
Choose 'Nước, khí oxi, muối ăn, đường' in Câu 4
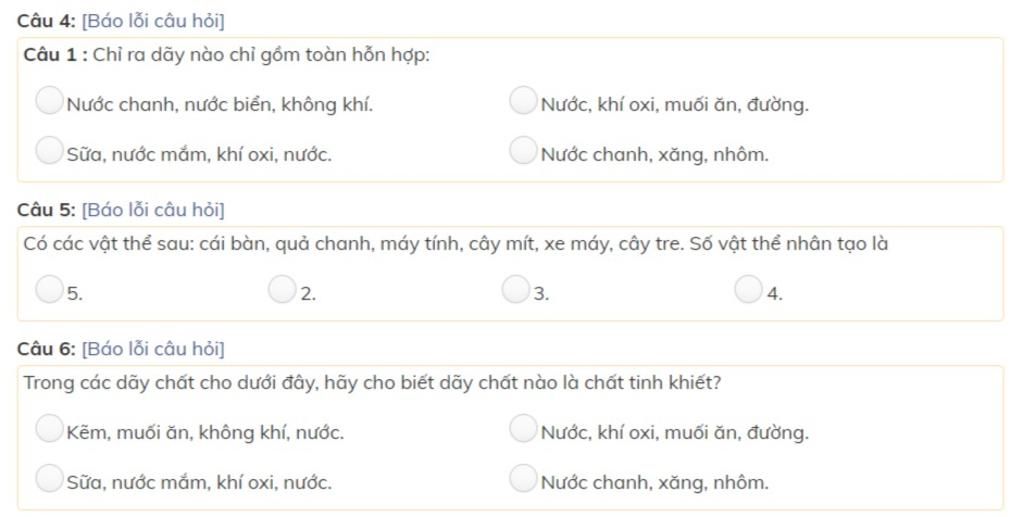point(523,101)
